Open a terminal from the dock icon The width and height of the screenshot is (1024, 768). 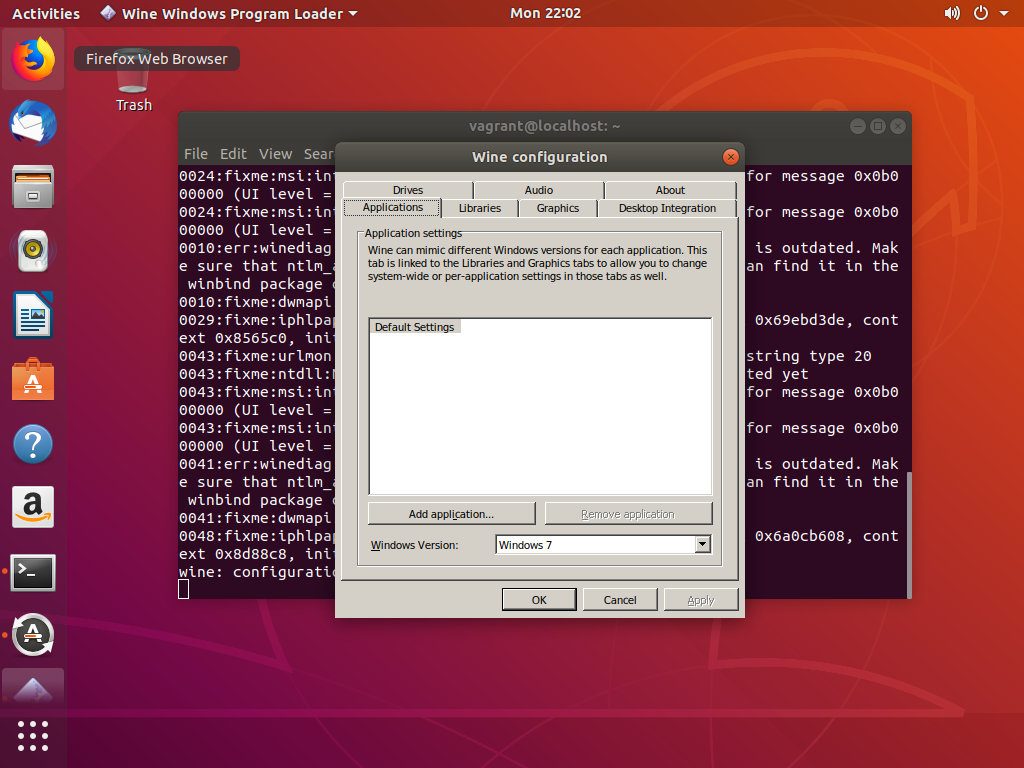point(33,571)
